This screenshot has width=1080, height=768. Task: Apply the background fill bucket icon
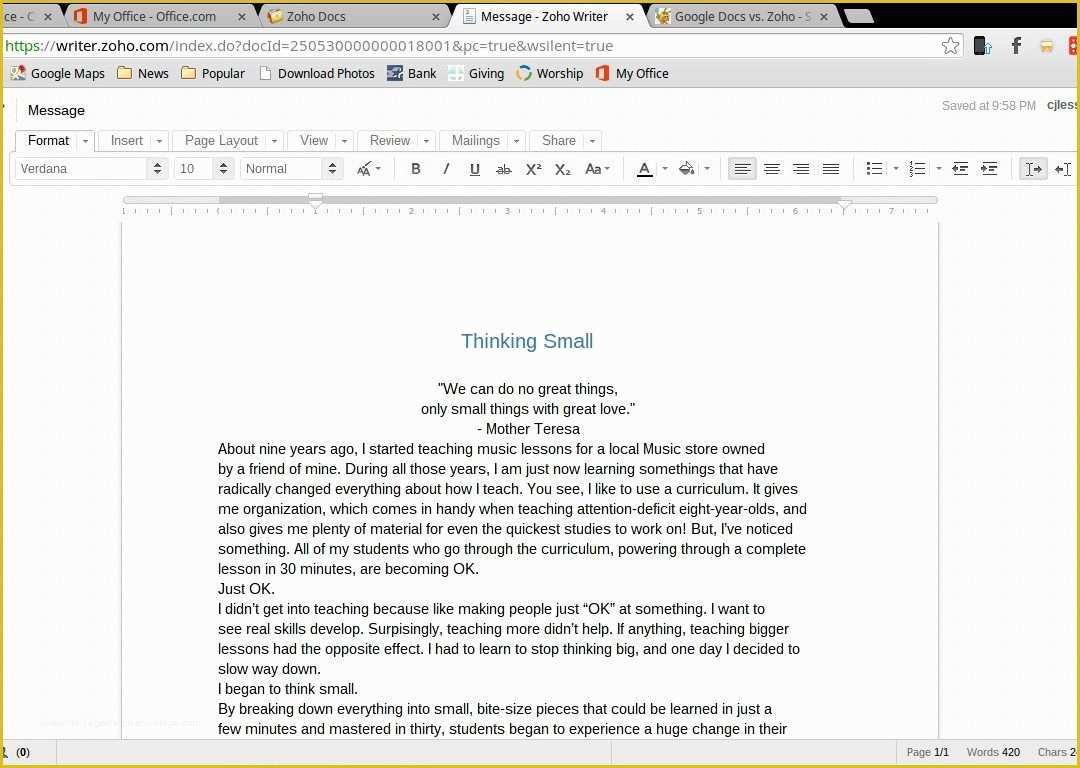pos(686,169)
